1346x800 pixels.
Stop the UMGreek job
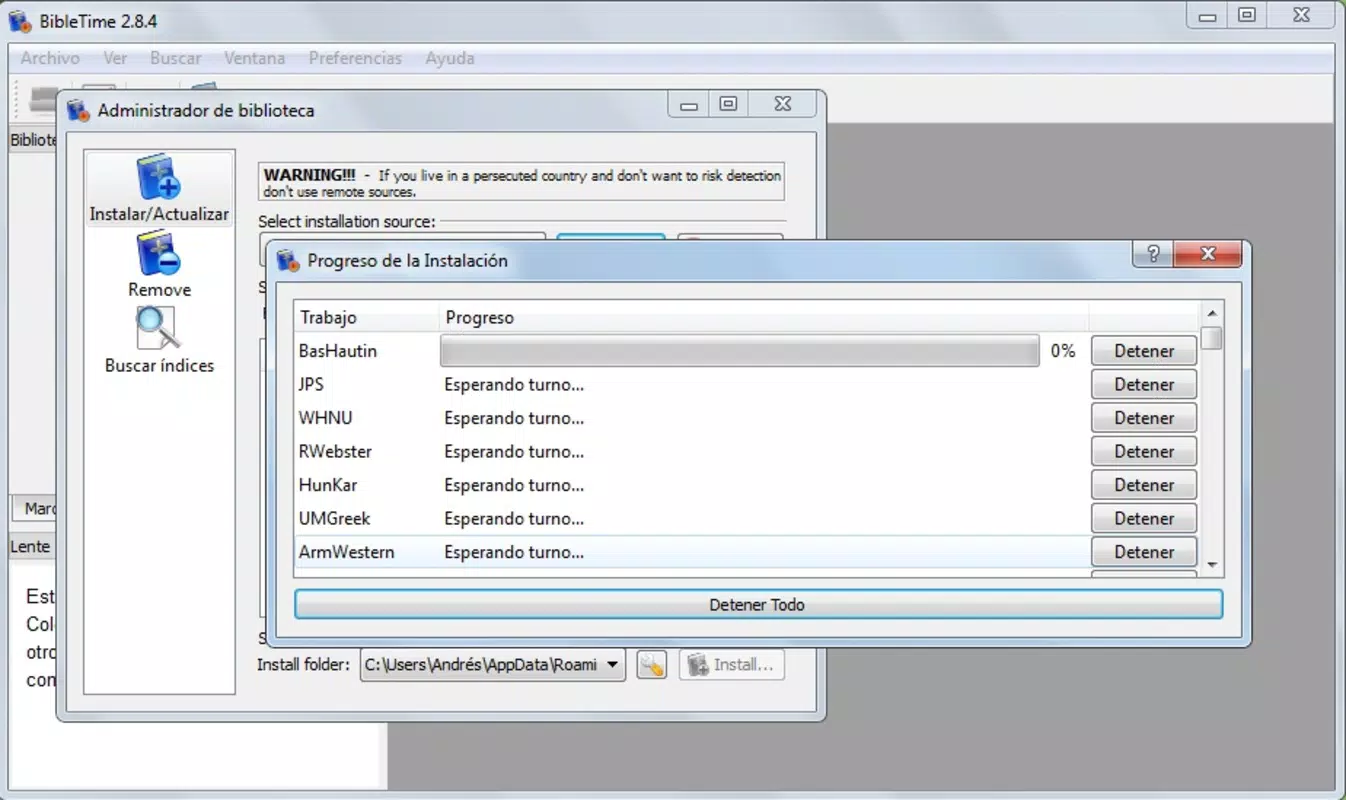click(1144, 519)
